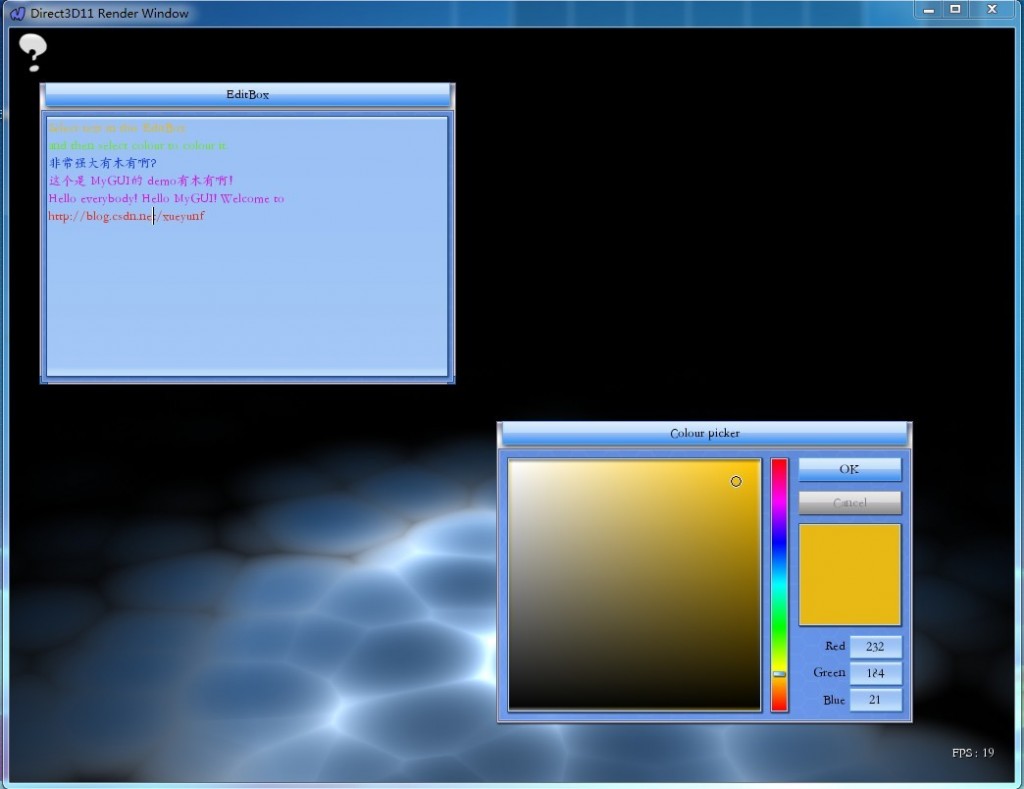
Task: Click the hue slider handle
Action: coord(779,674)
